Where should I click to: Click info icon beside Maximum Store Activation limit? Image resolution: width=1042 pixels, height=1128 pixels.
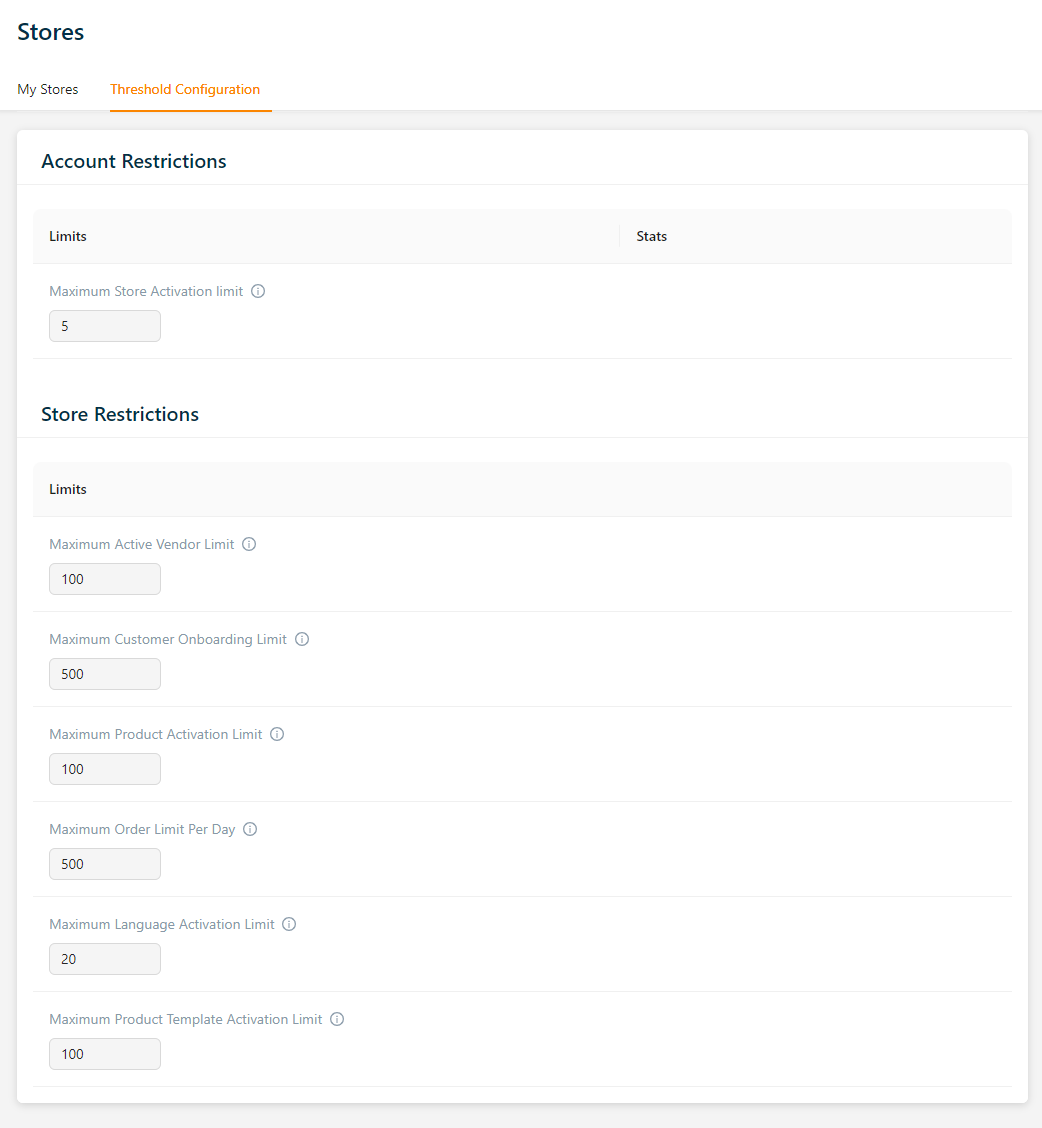point(258,292)
